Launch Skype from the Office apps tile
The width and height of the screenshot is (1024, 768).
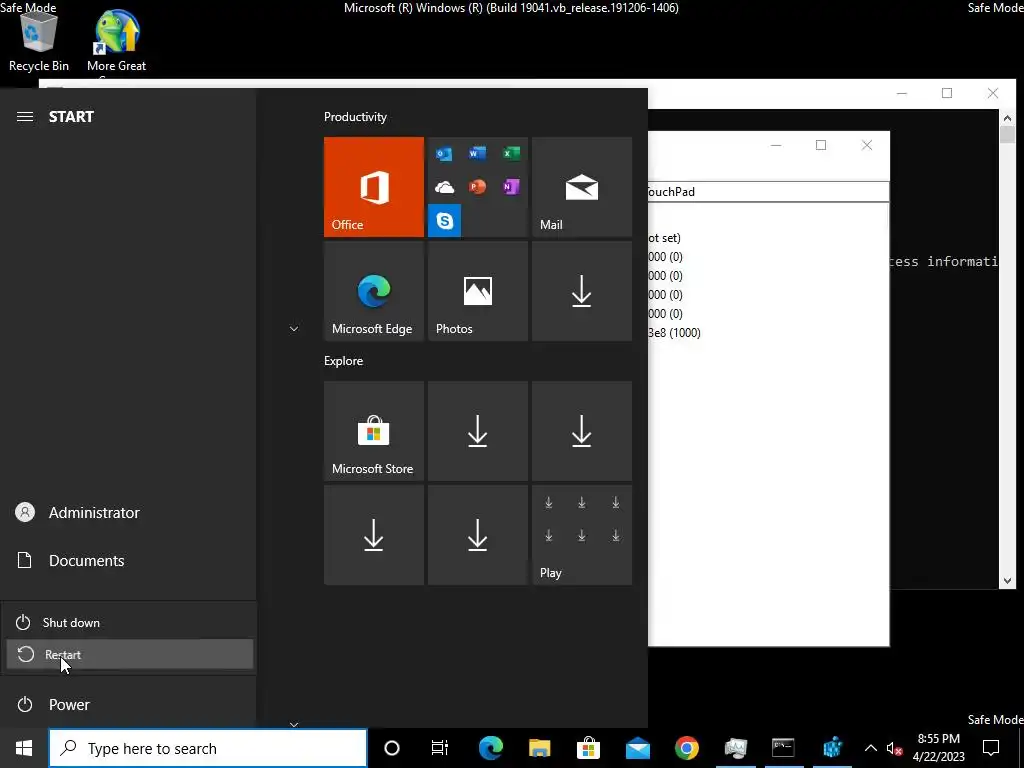click(x=445, y=221)
